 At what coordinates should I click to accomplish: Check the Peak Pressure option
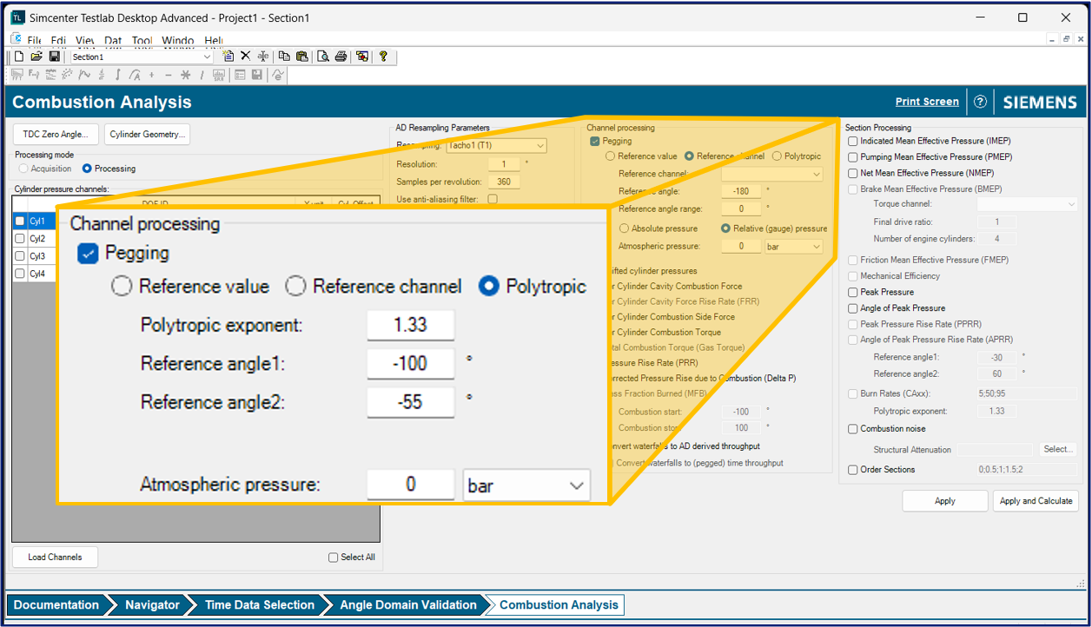click(852, 292)
